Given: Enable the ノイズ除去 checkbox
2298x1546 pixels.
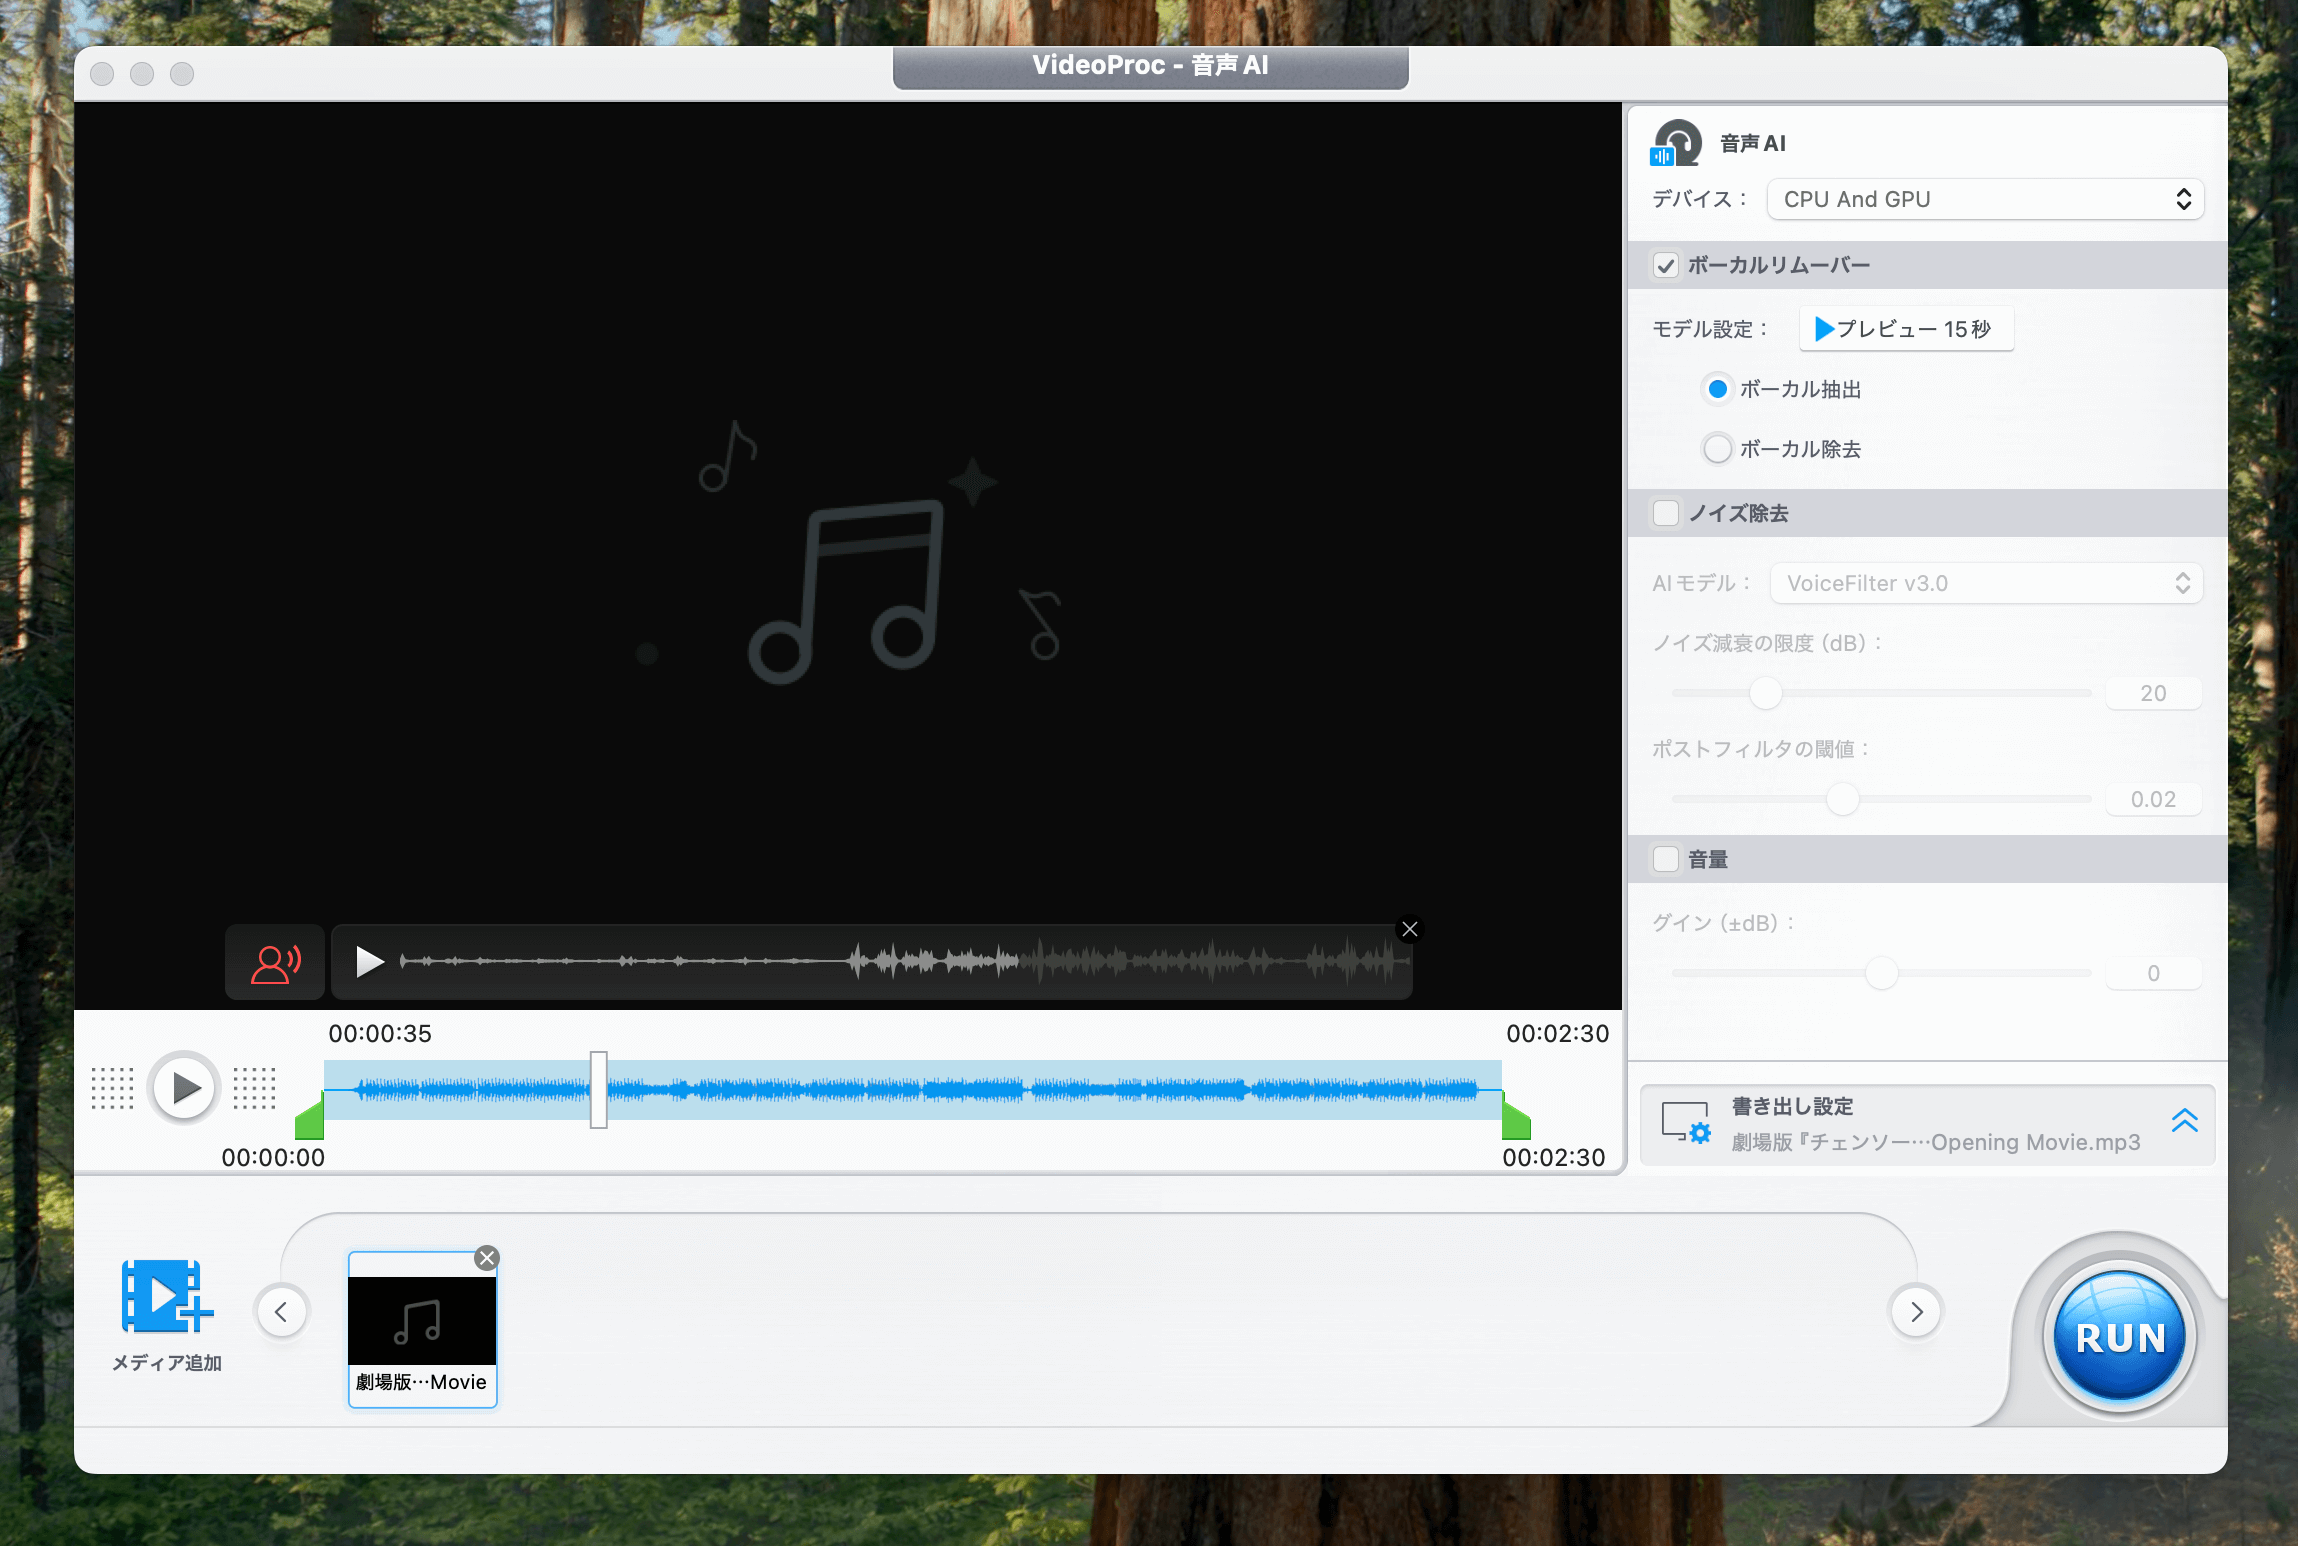Looking at the screenshot, I should pos(1666,513).
